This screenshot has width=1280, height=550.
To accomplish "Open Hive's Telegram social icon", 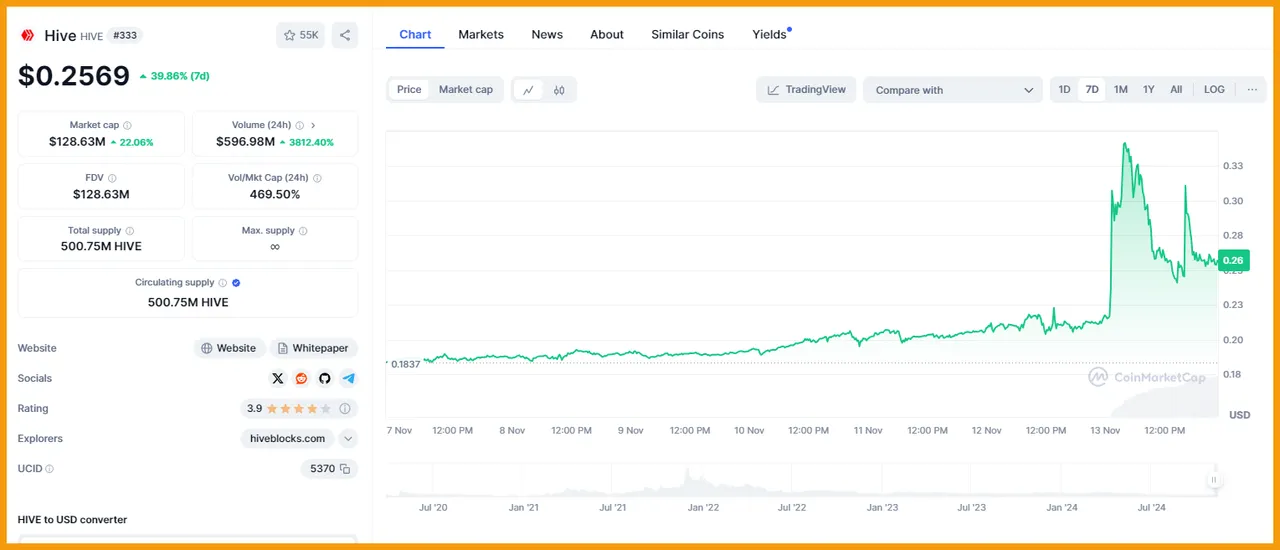I will pyautogui.click(x=348, y=378).
